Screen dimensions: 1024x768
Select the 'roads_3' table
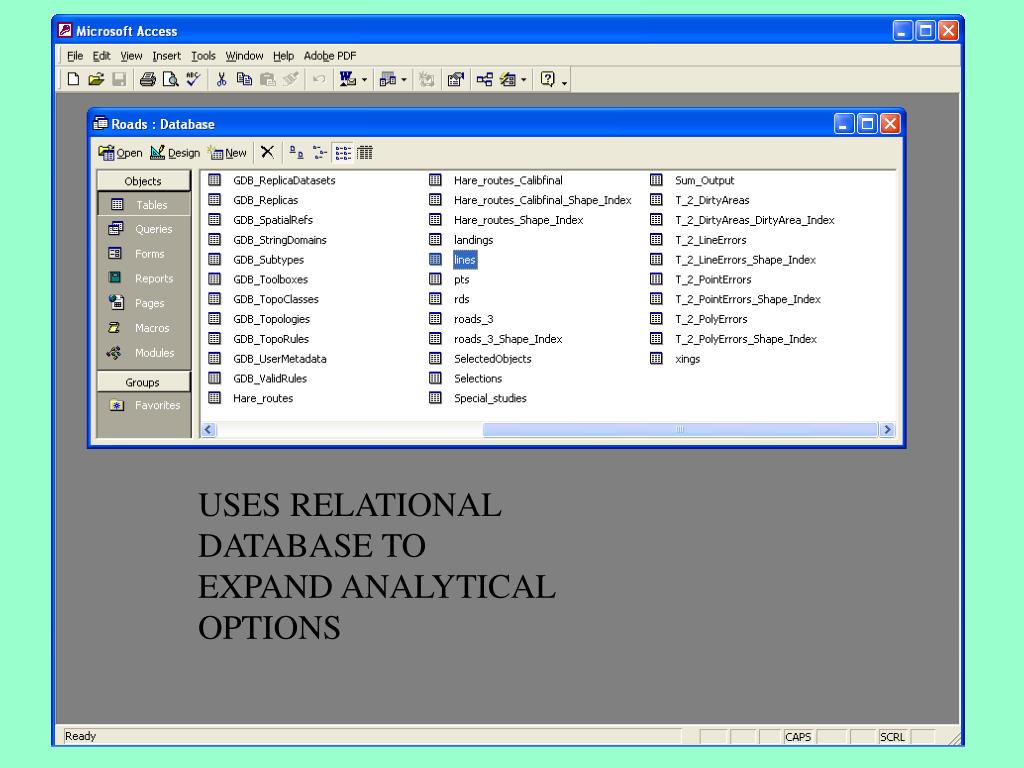click(x=473, y=319)
